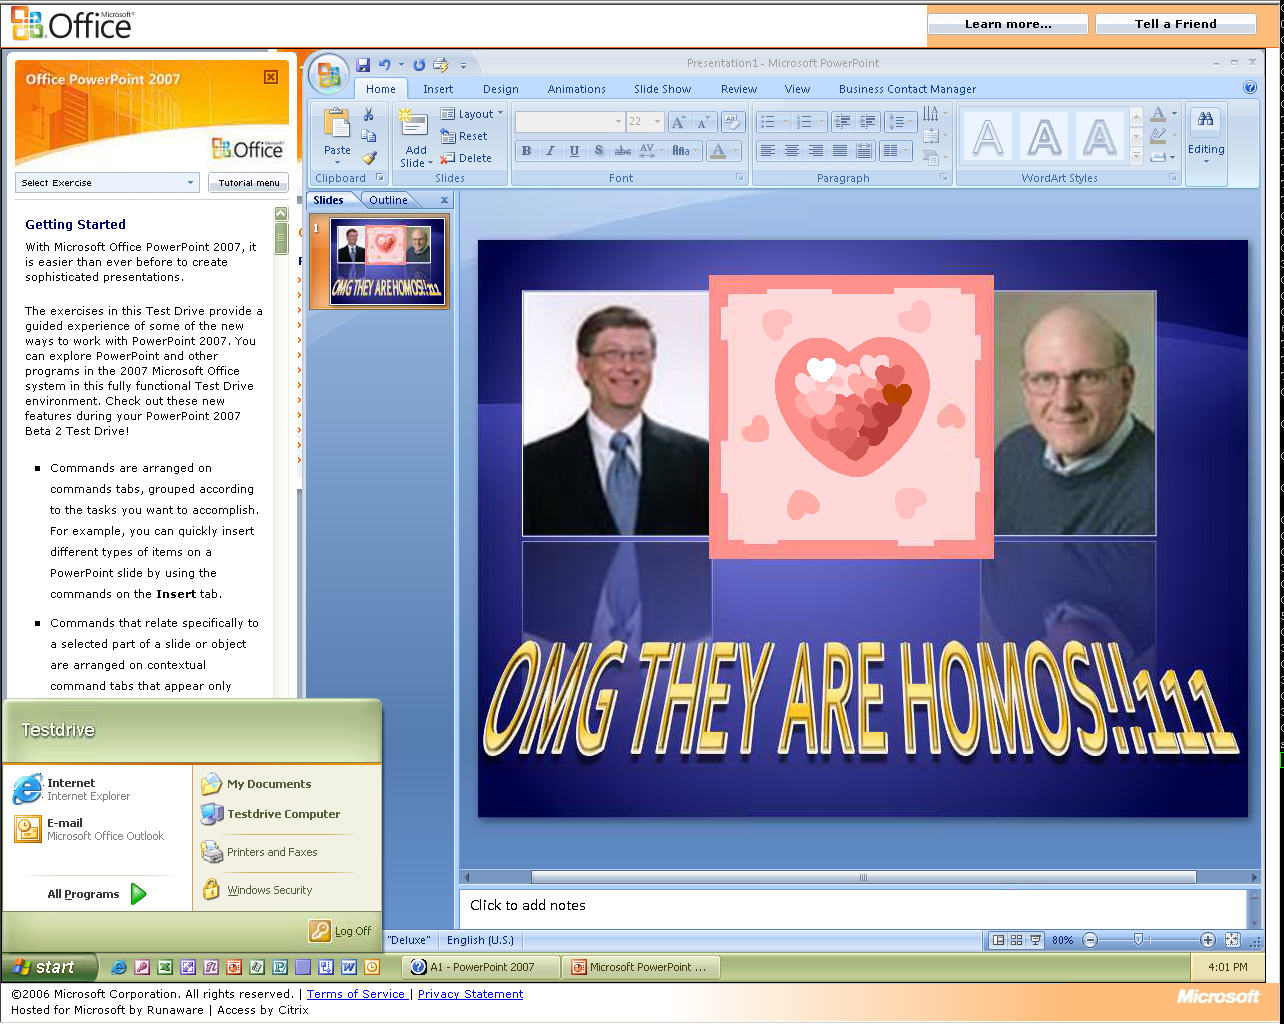Reset the slide layout

pyautogui.click(x=465, y=136)
